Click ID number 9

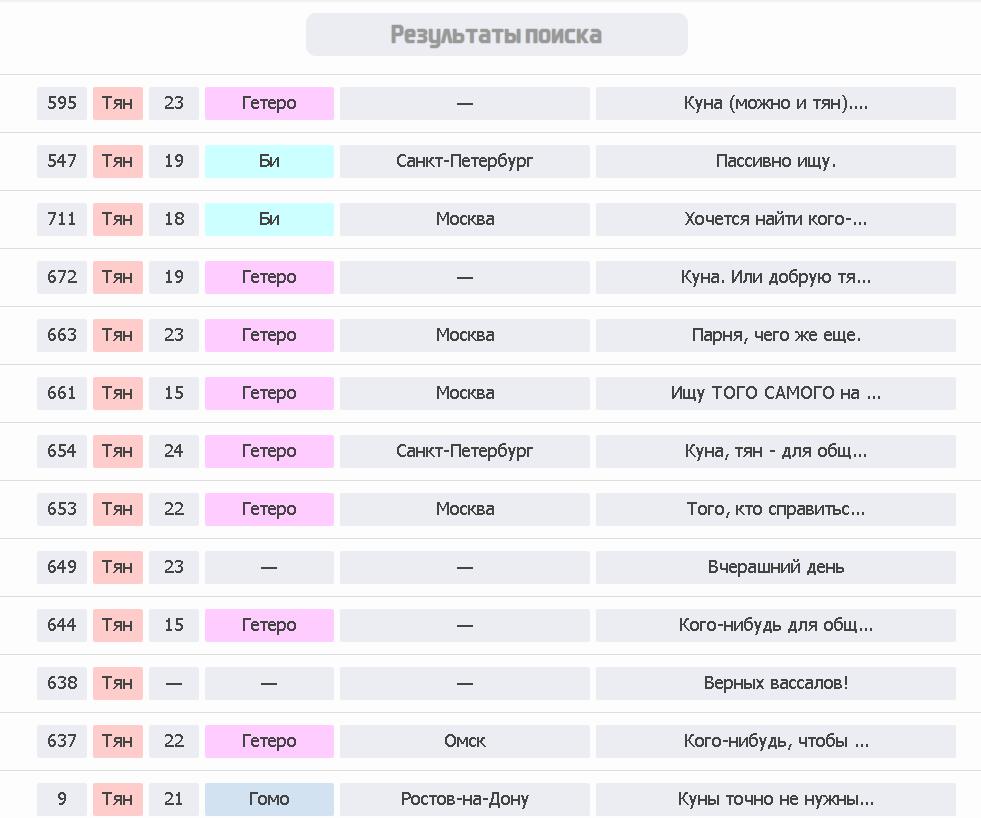point(62,799)
